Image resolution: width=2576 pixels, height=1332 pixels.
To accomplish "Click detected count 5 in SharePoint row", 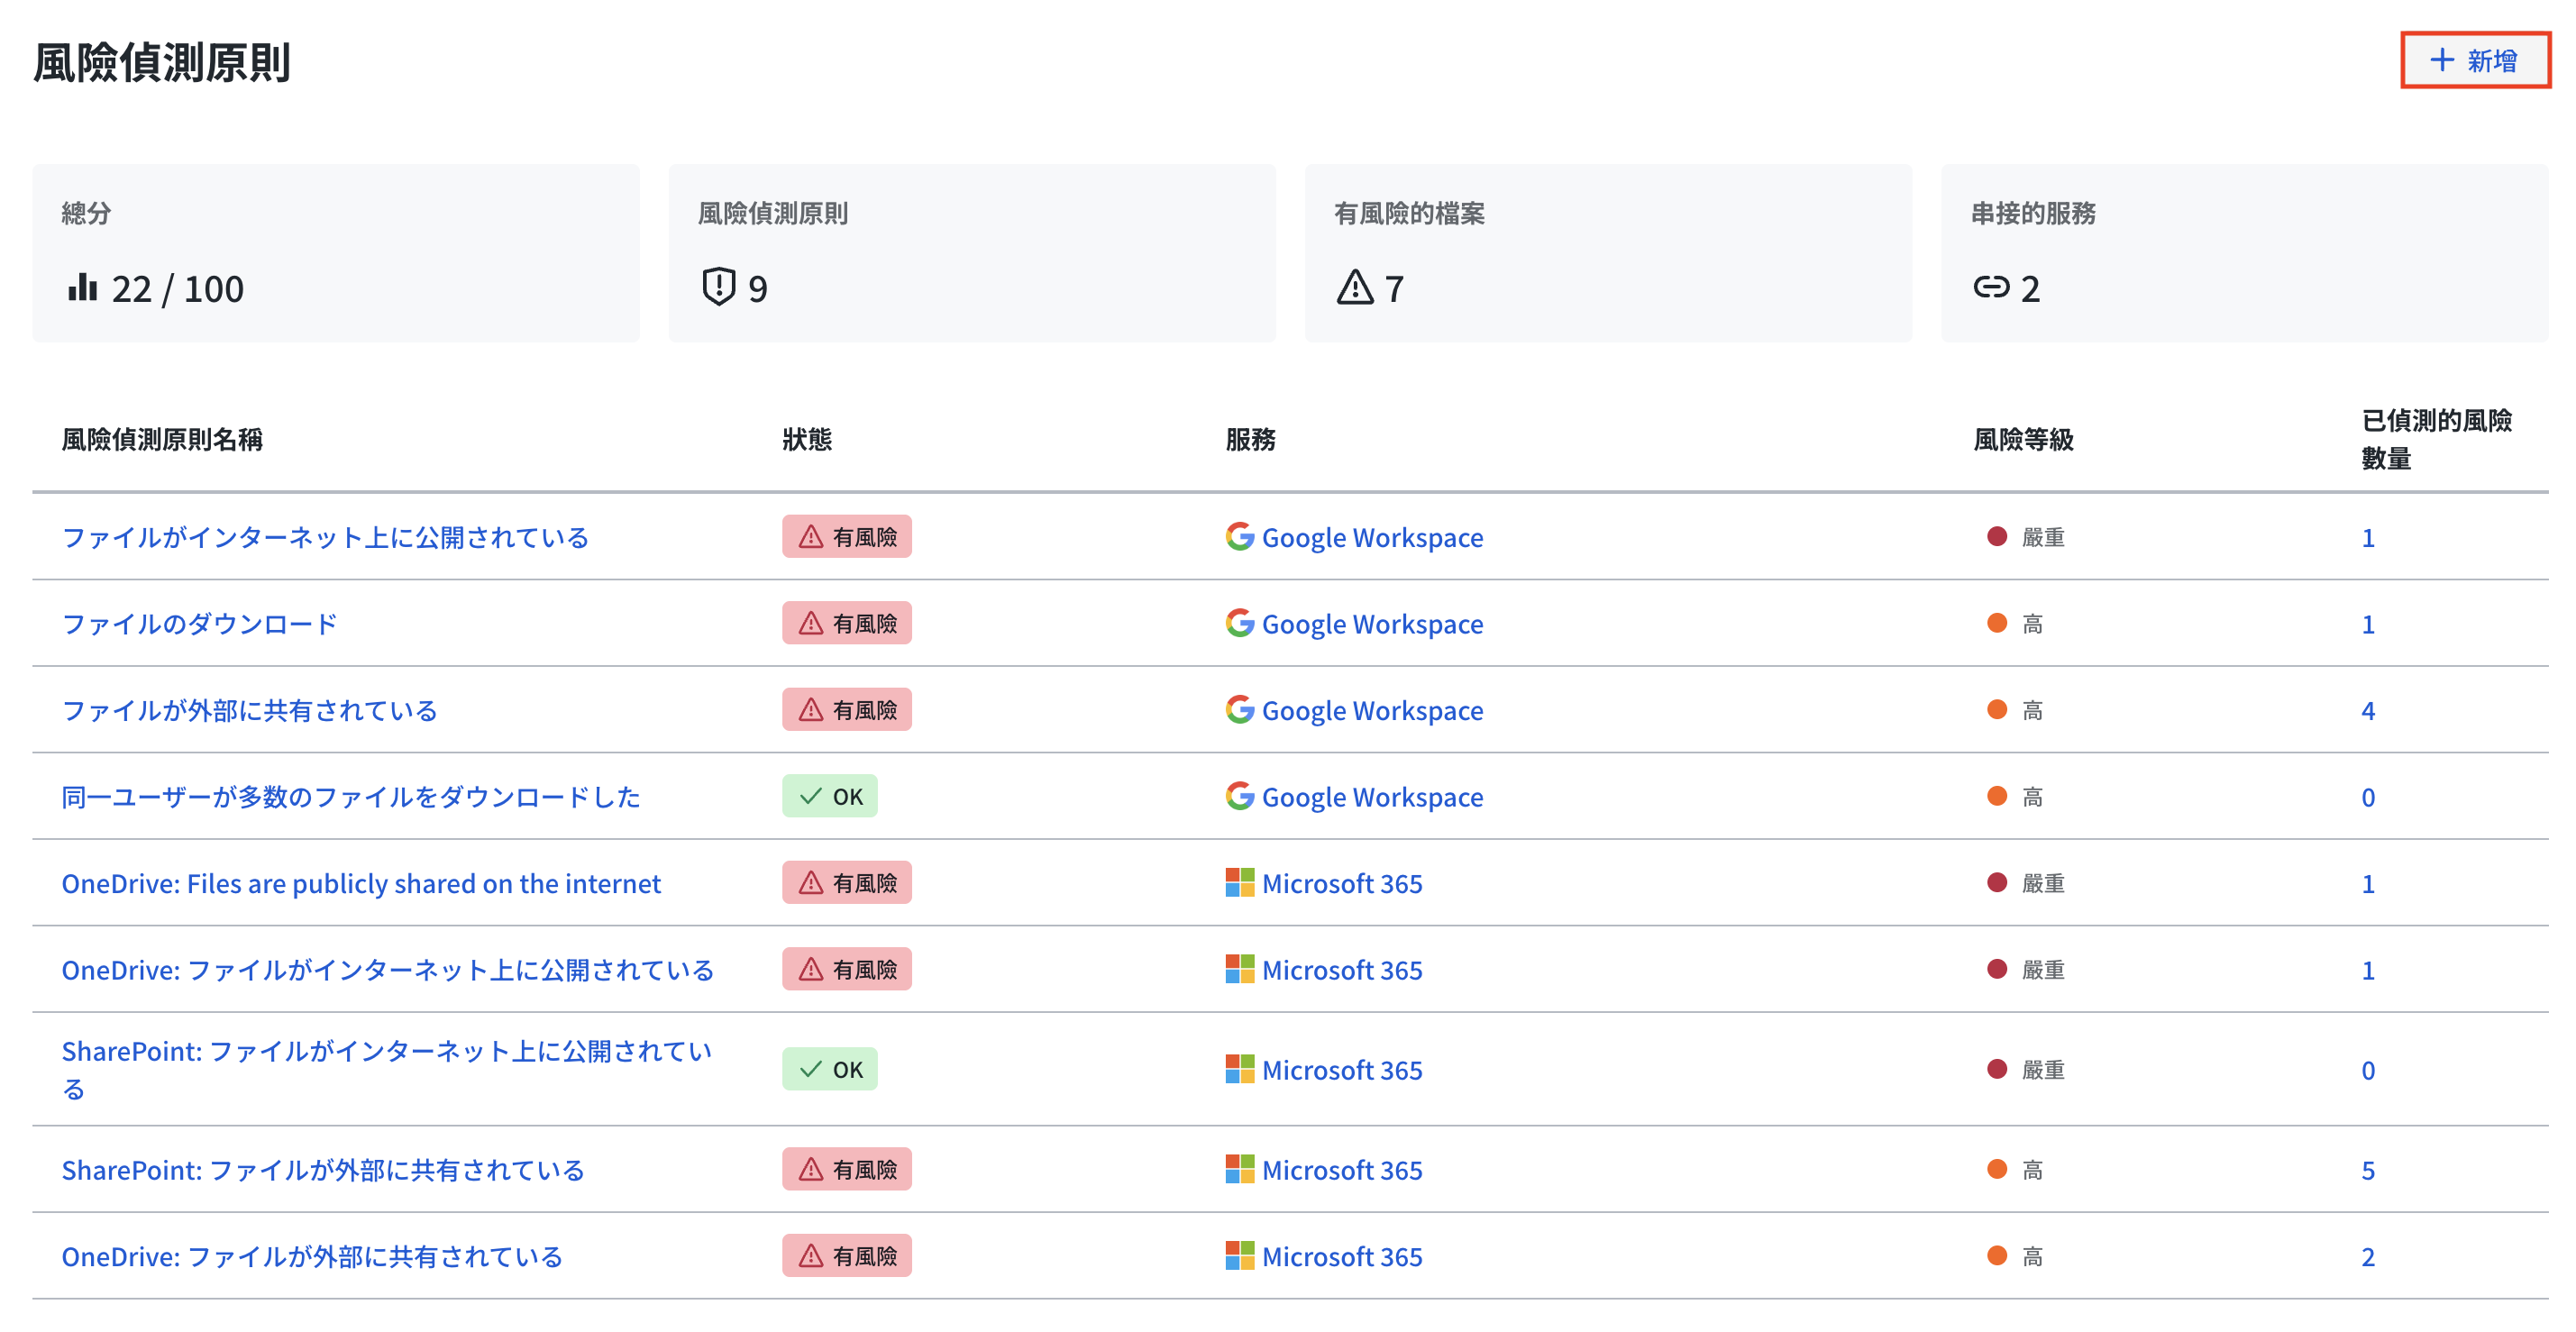I will 2368,1170.
